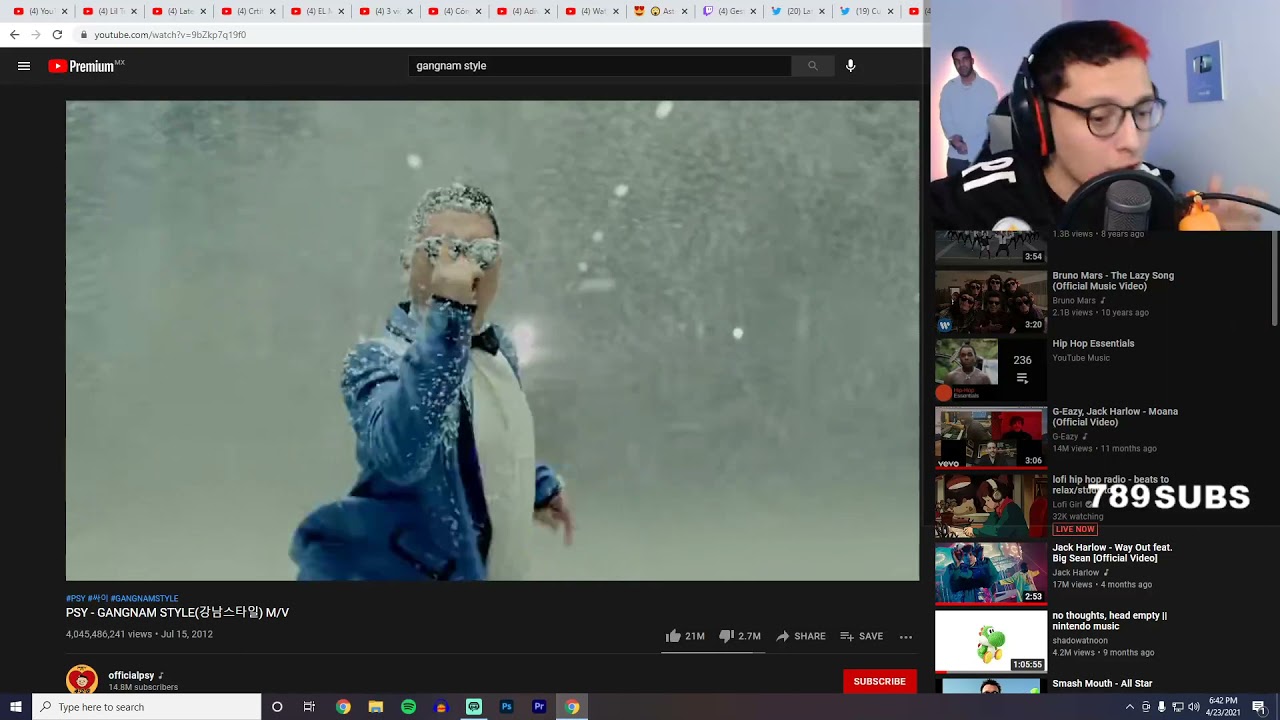Switch to the '(4) 3 vi' tab

click(x=385, y=12)
